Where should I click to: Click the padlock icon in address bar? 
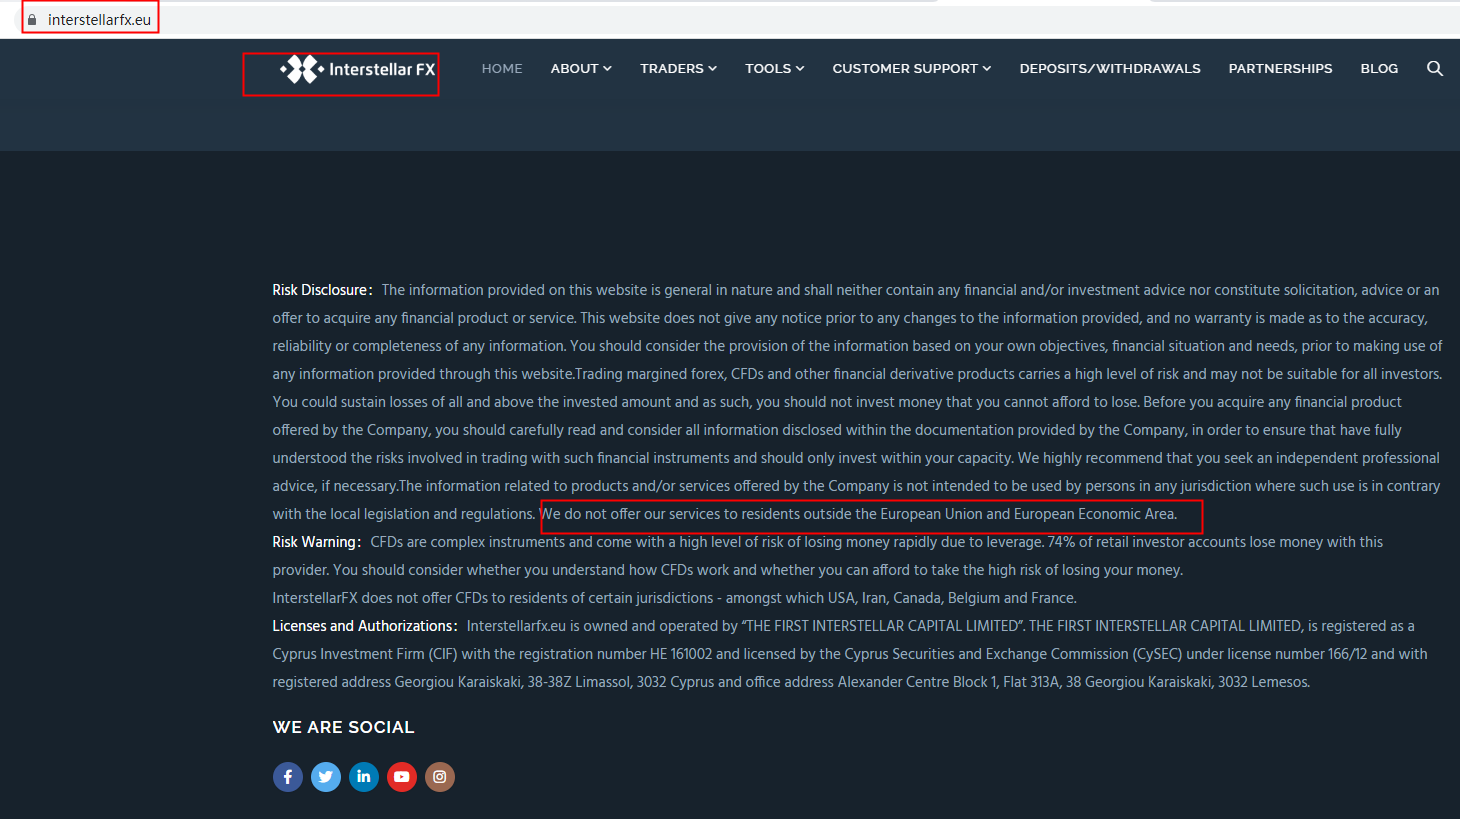(x=32, y=20)
